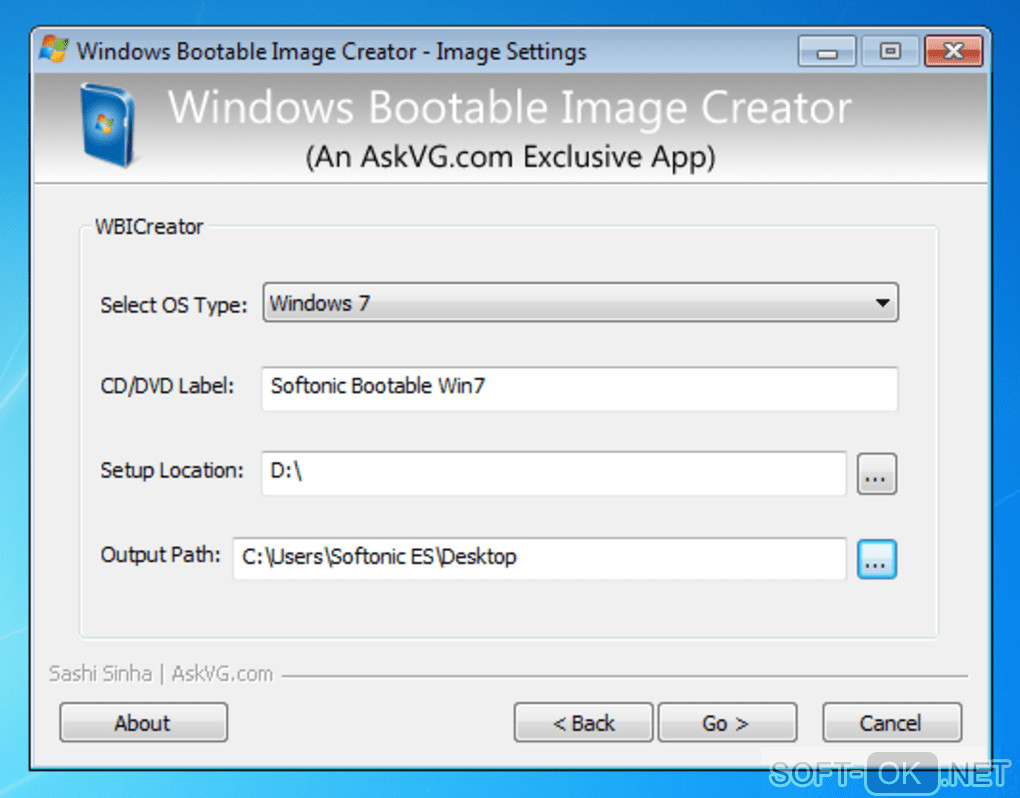
Task: Click the Output Path text field
Action: [539, 558]
